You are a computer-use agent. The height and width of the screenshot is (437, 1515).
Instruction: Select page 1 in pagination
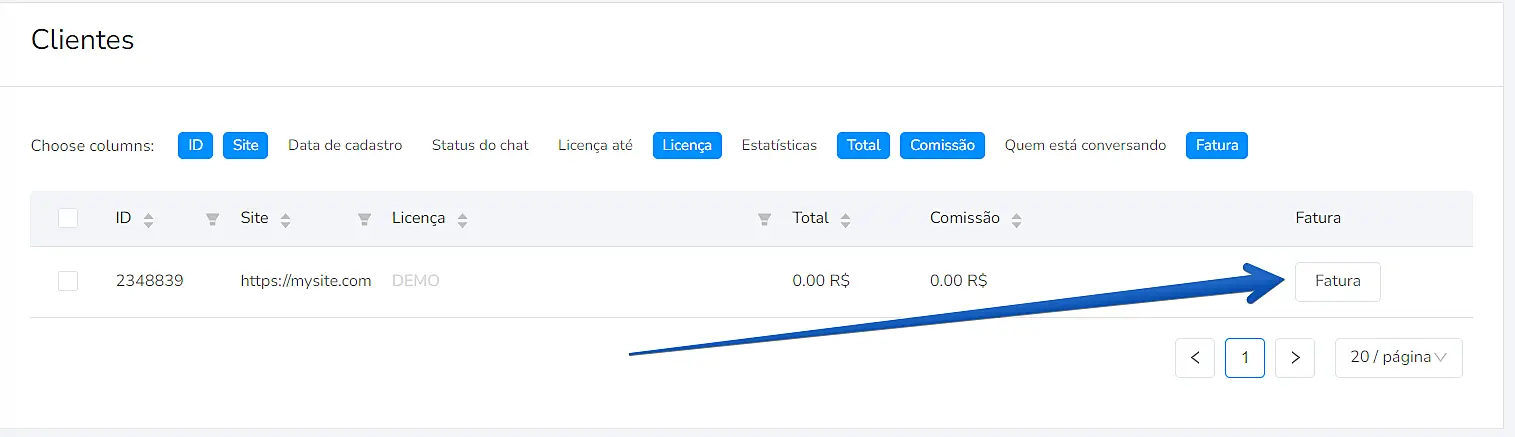(1245, 357)
